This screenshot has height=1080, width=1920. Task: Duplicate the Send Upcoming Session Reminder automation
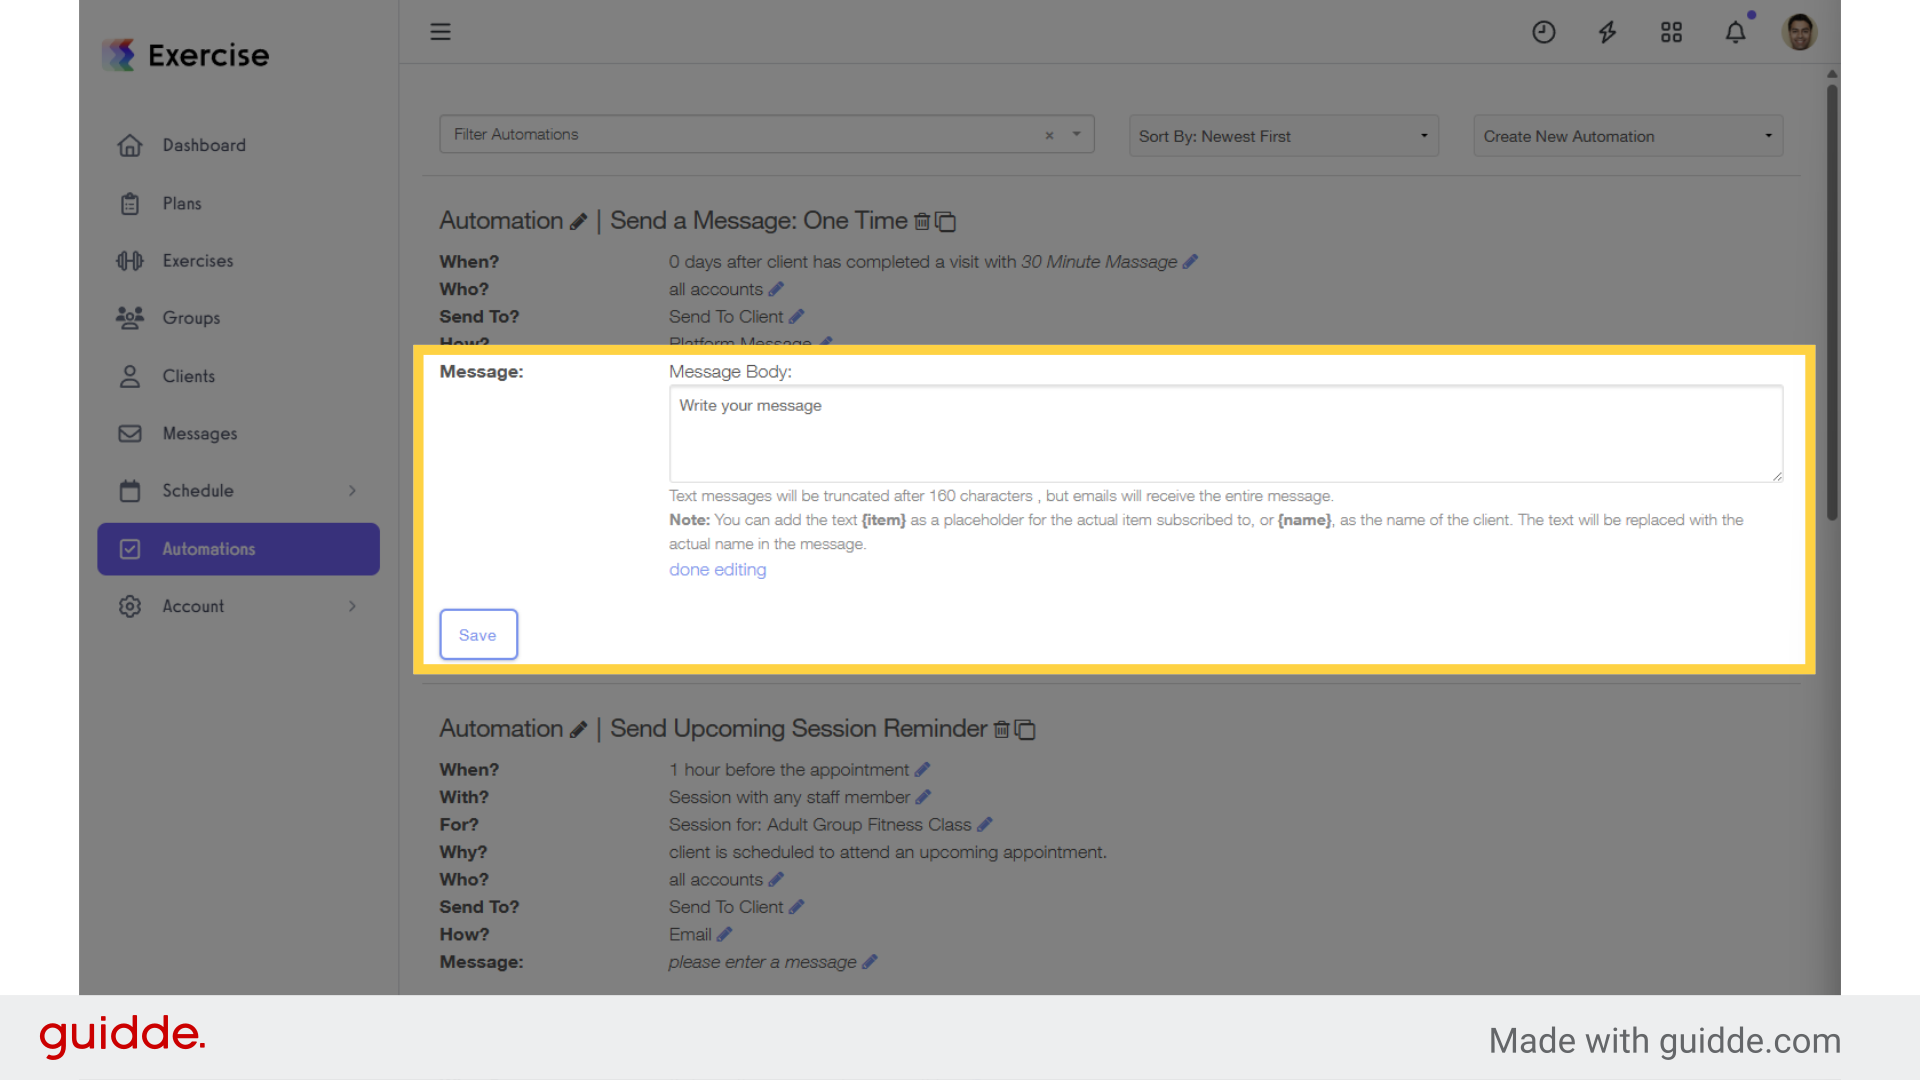(1025, 730)
